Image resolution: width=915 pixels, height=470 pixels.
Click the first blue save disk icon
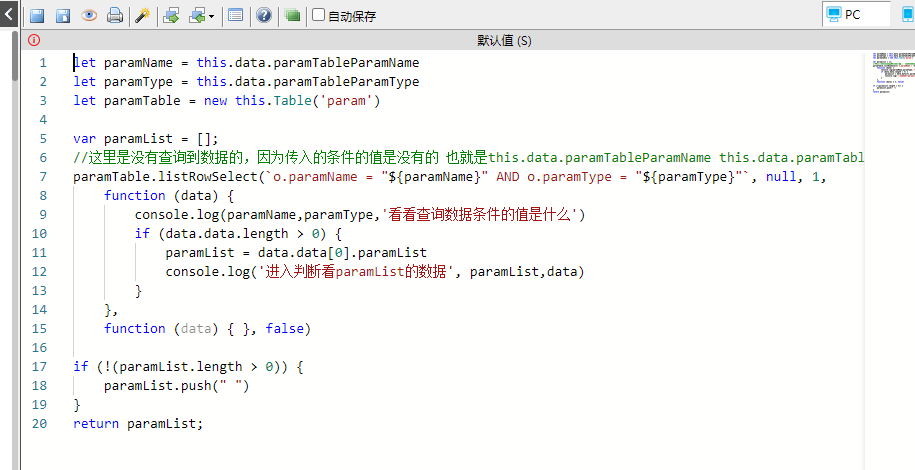pyautogui.click(x=37, y=16)
